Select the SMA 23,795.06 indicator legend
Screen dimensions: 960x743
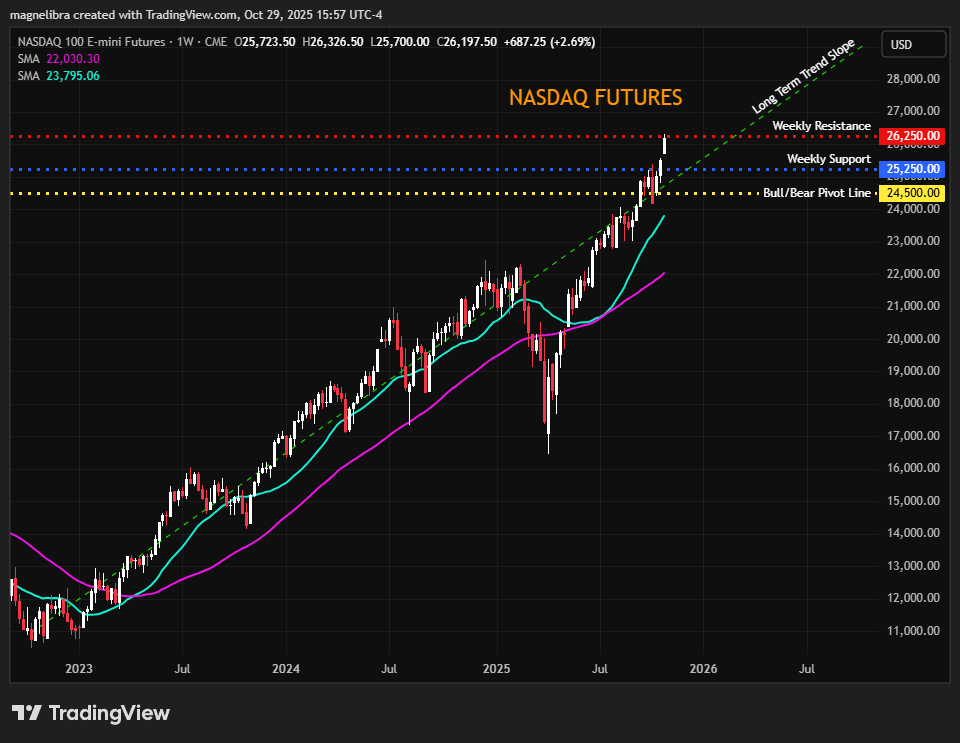coord(59,76)
